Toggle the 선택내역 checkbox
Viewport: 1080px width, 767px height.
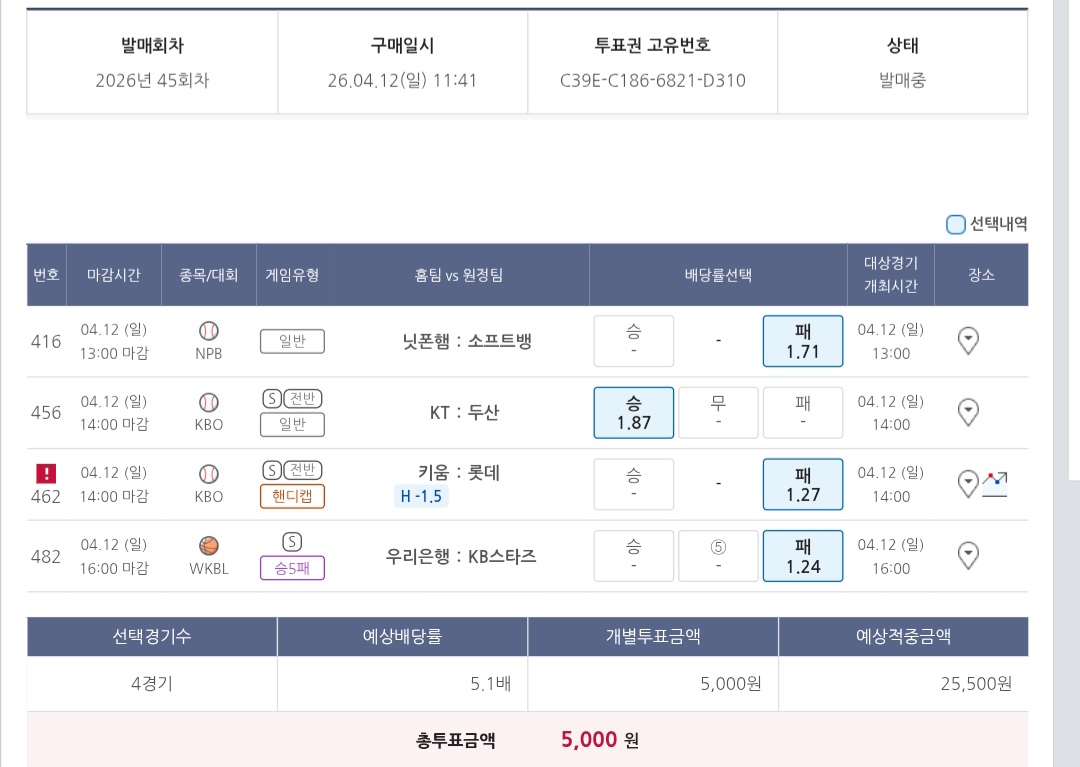tap(956, 224)
